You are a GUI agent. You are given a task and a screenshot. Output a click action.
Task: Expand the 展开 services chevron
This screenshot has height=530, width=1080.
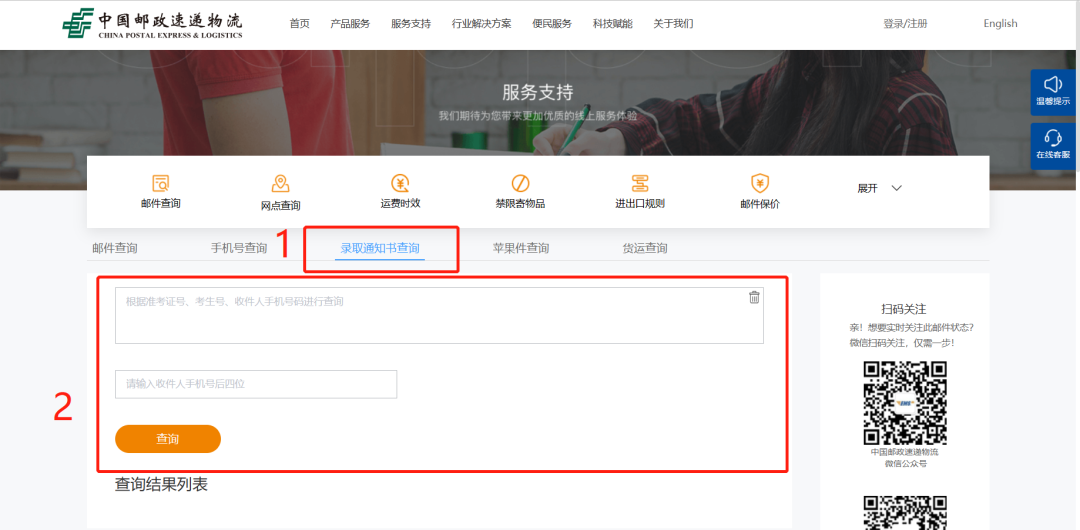tap(896, 188)
